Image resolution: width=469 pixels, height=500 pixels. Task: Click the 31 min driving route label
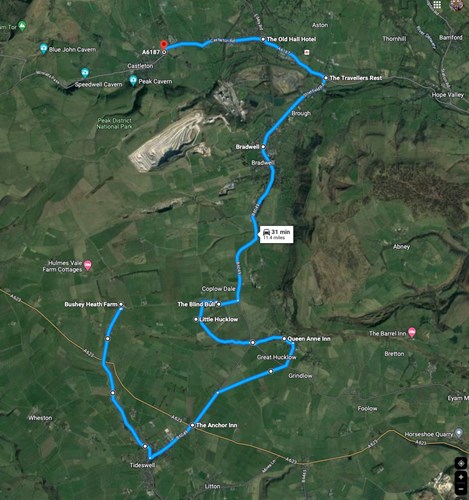point(276,234)
